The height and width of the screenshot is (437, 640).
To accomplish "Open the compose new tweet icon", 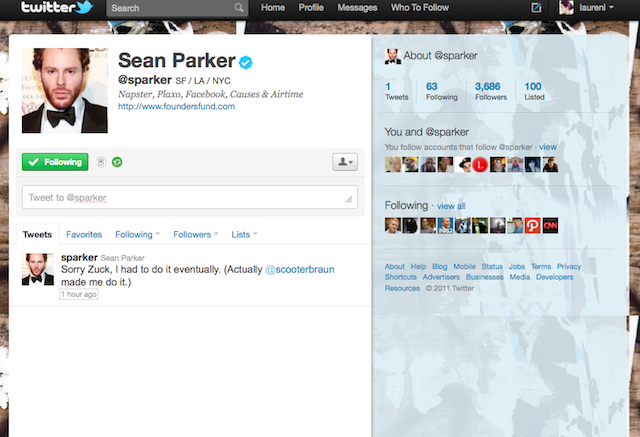I will [x=536, y=7].
